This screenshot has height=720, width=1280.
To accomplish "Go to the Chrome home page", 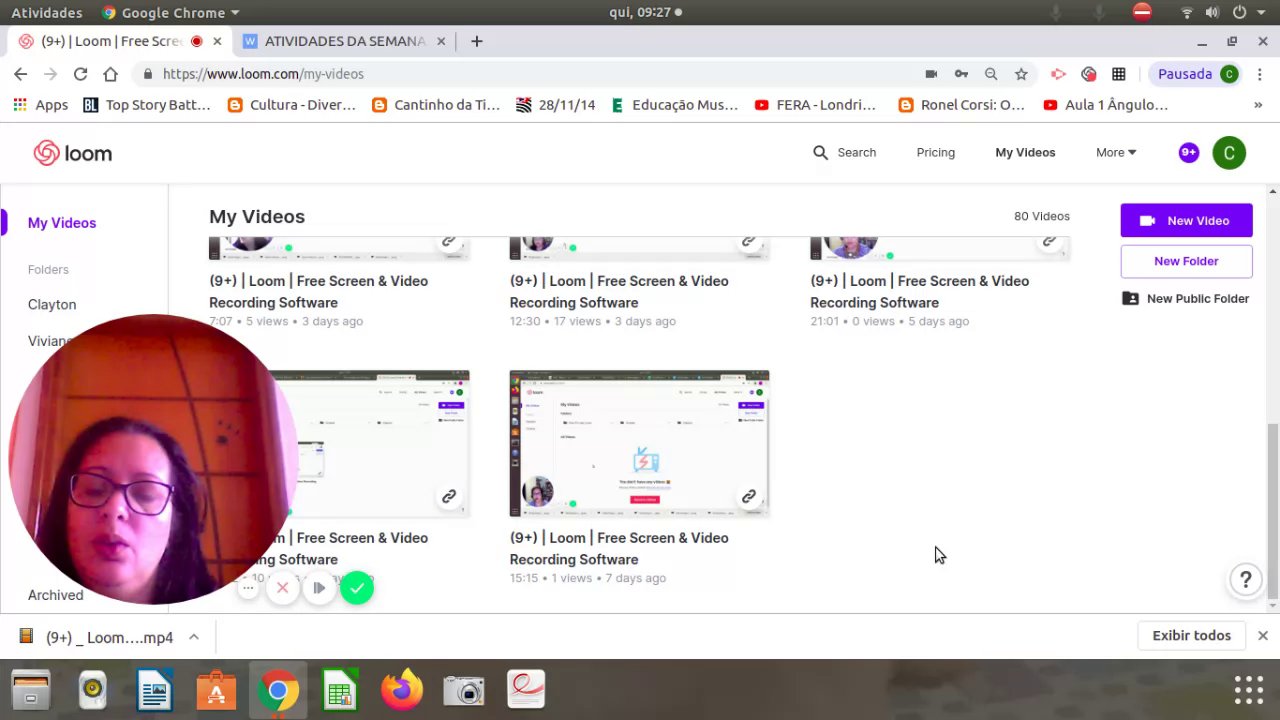I will tap(110, 74).
